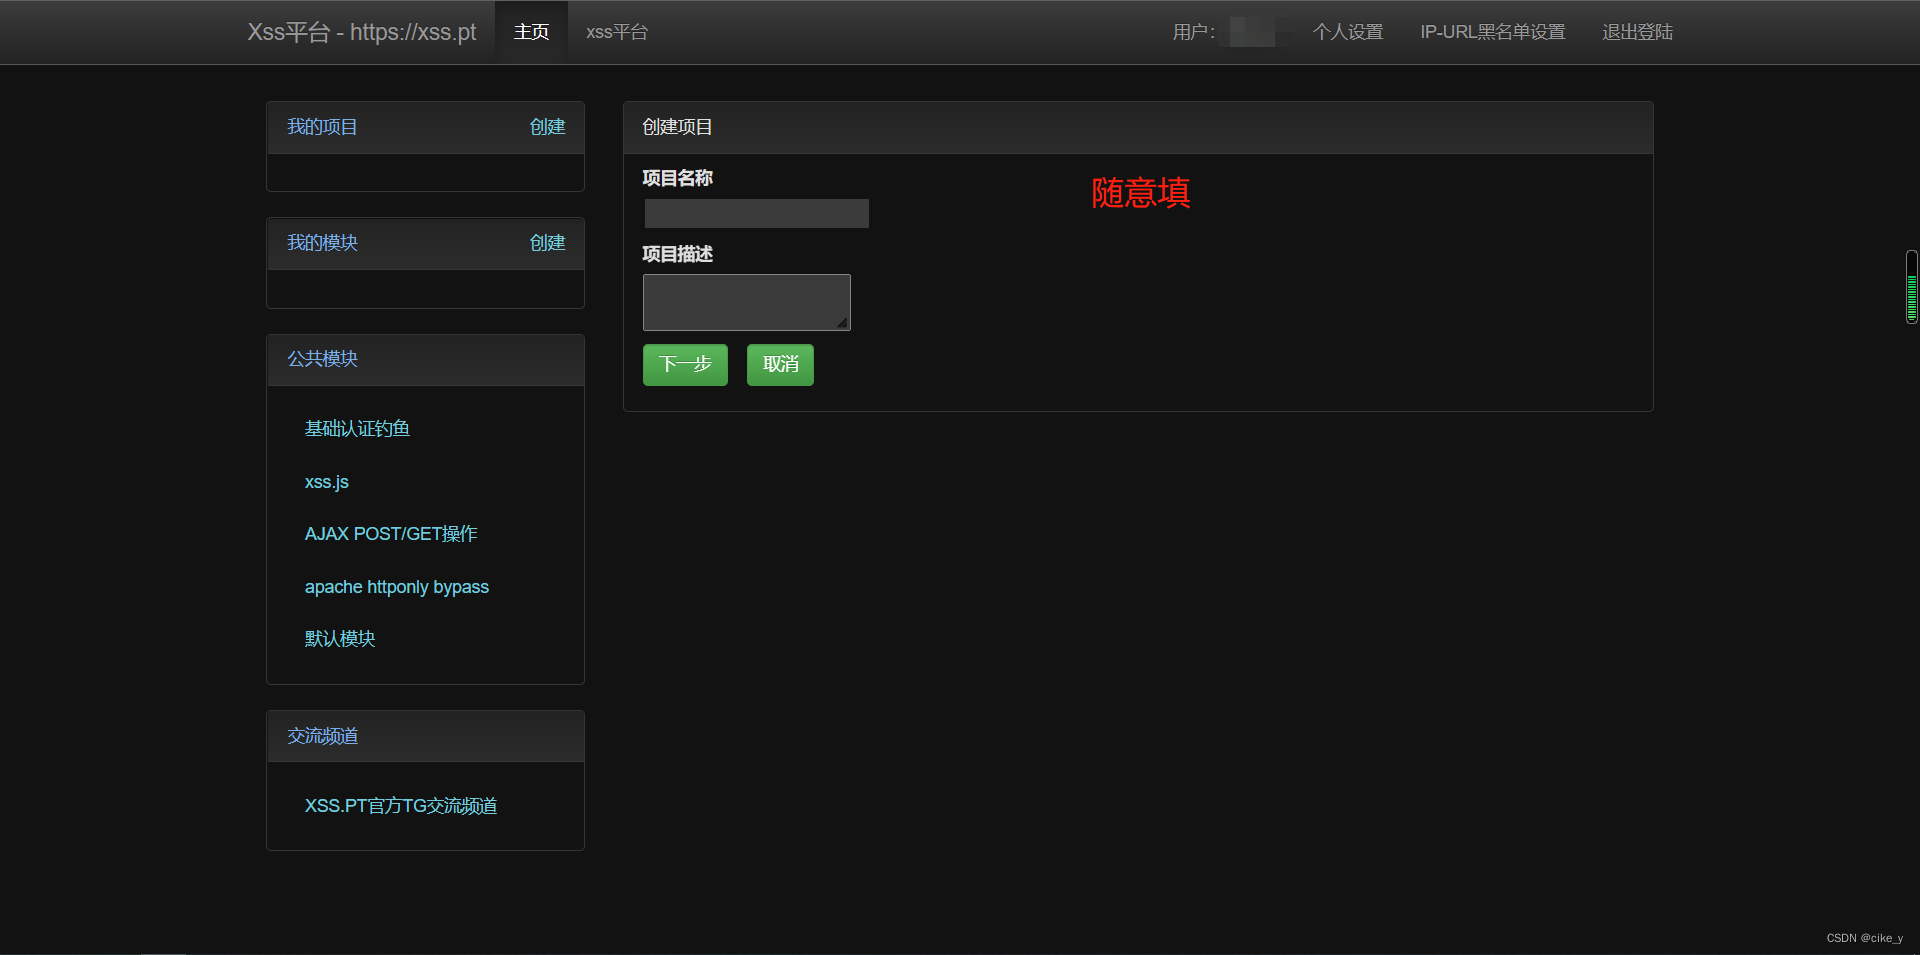
Task: Focus the 项目描述 text area
Action: pos(746,302)
